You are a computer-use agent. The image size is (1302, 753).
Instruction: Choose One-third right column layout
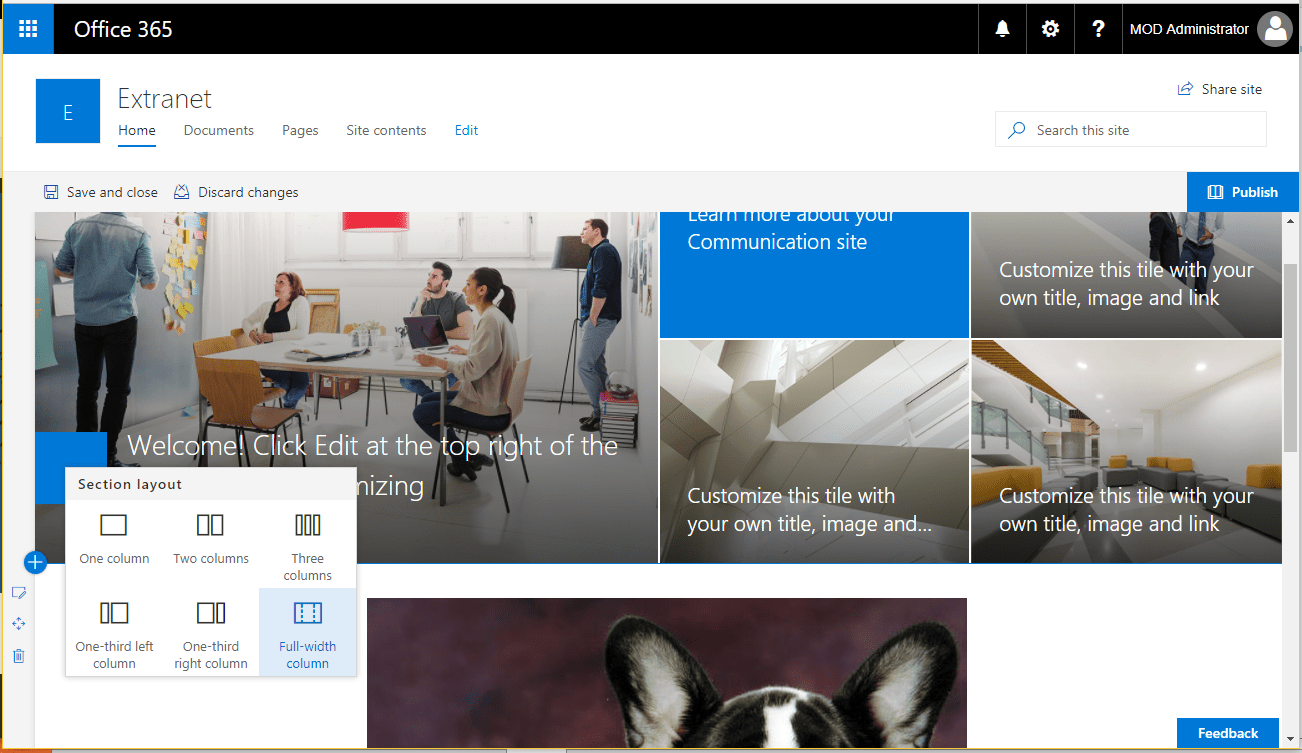coord(211,632)
